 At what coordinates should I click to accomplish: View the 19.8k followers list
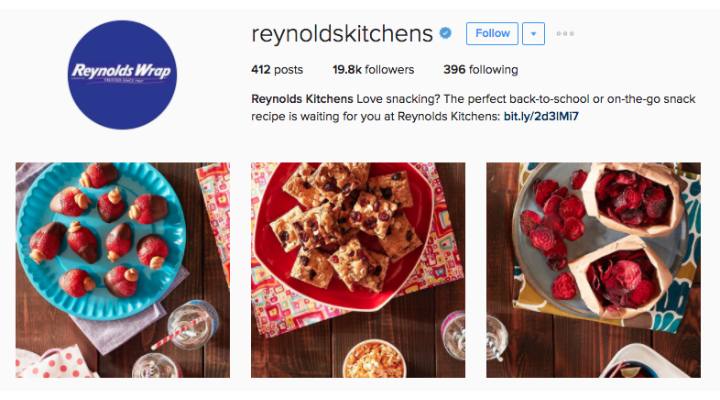(x=373, y=70)
